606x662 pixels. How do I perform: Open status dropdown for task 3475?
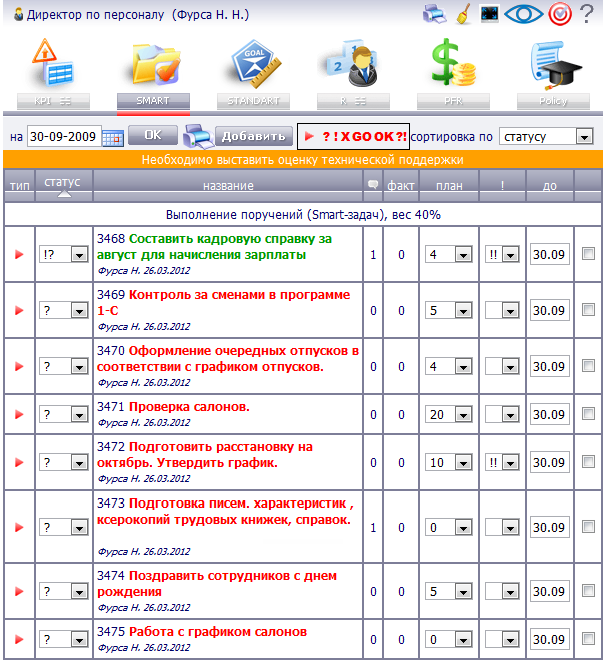click(63, 640)
